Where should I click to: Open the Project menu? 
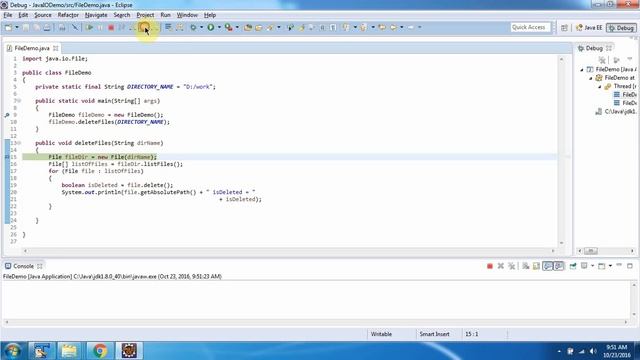[x=145, y=15]
